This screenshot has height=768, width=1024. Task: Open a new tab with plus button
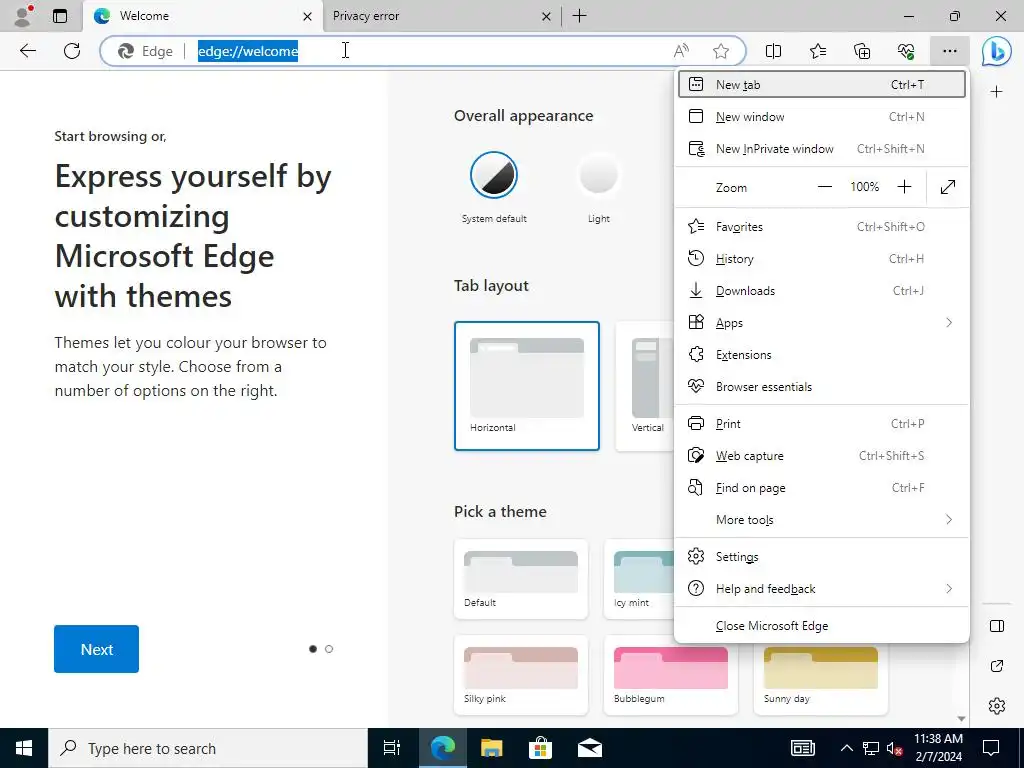tap(579, 16)
